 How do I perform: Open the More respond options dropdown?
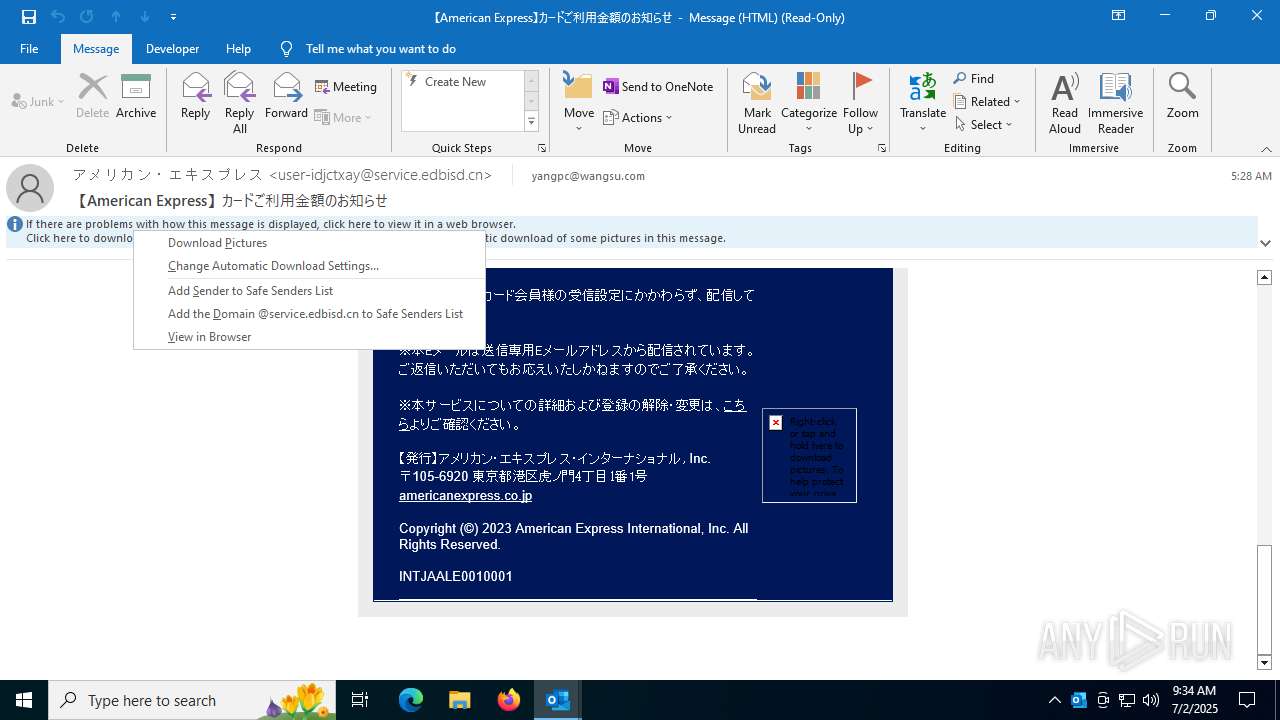343,117
